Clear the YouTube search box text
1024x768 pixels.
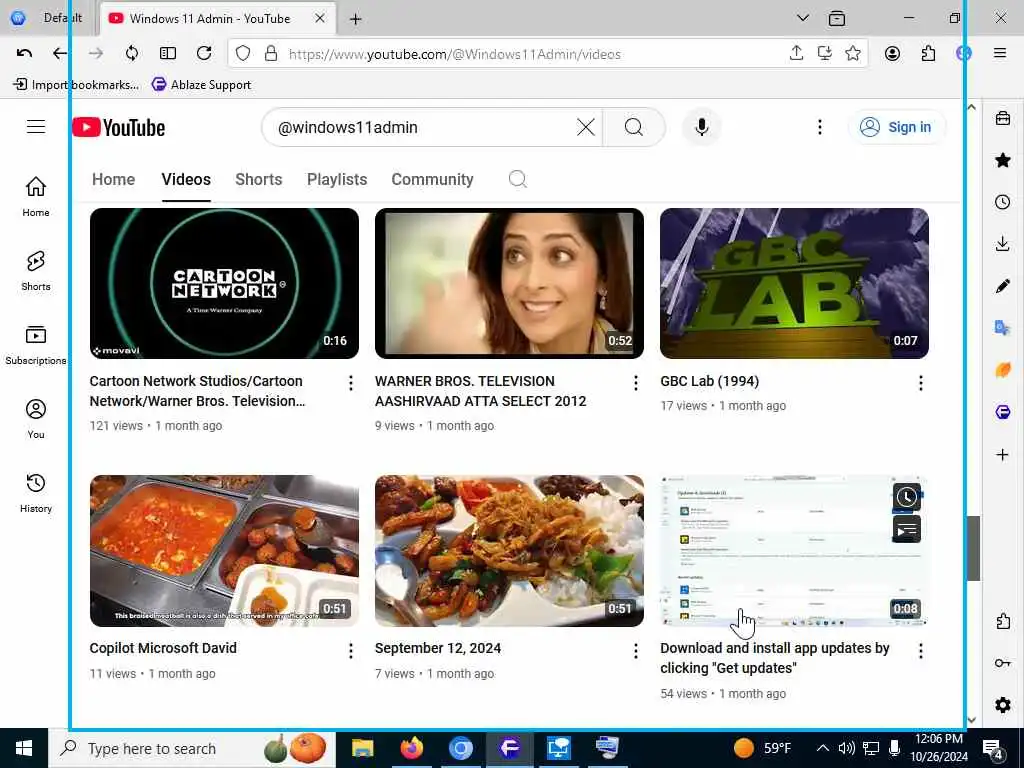[x=586, y=127]
